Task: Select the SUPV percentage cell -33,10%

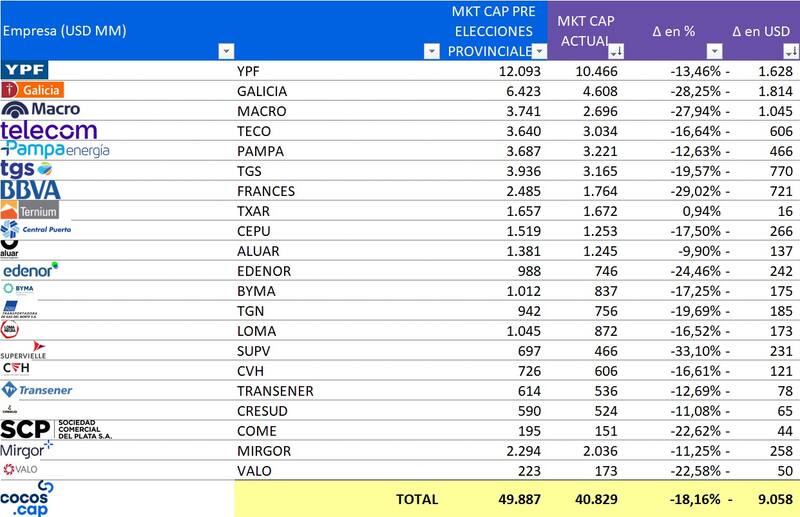Action: tap(692, 351)
